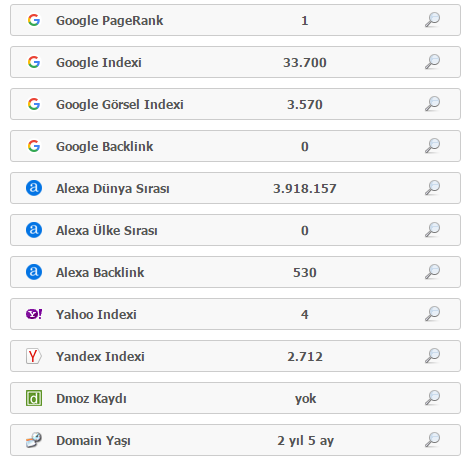Click the Domain Yaşı icon
This screenshot has width=467, height=461.
point(34,440)
